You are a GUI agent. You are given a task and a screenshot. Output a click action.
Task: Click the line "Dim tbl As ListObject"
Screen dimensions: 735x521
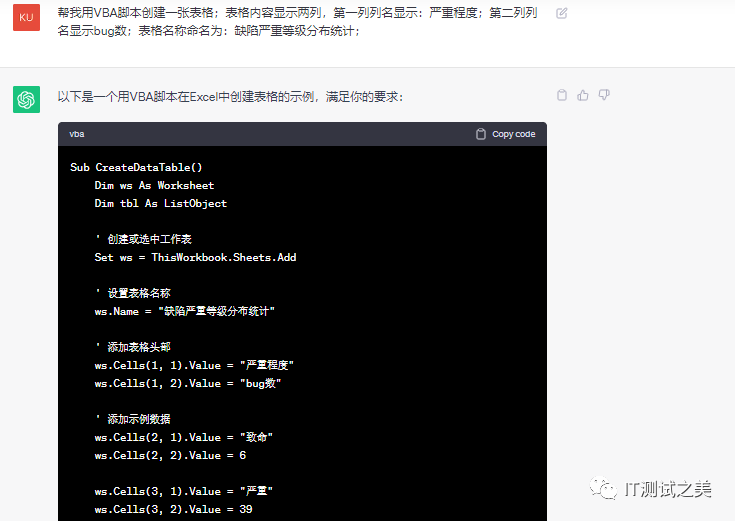click(161, 204)
